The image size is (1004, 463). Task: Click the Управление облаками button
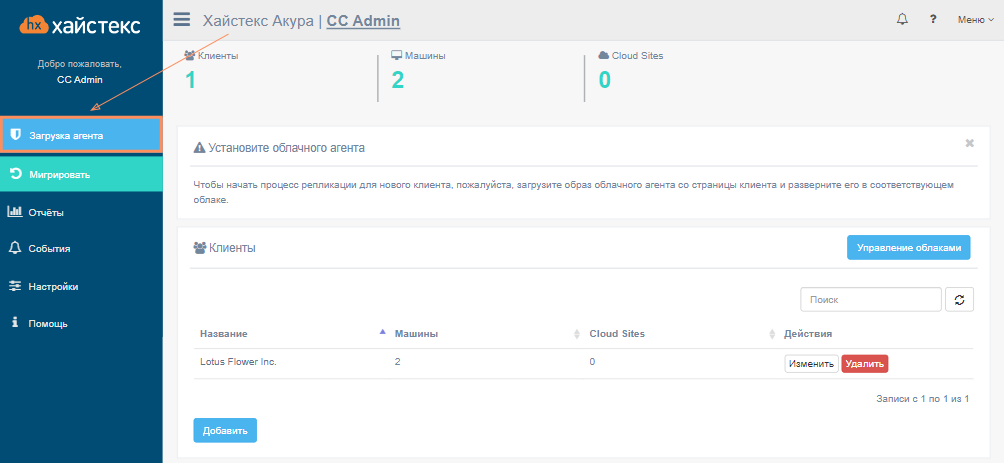[908, 248]
